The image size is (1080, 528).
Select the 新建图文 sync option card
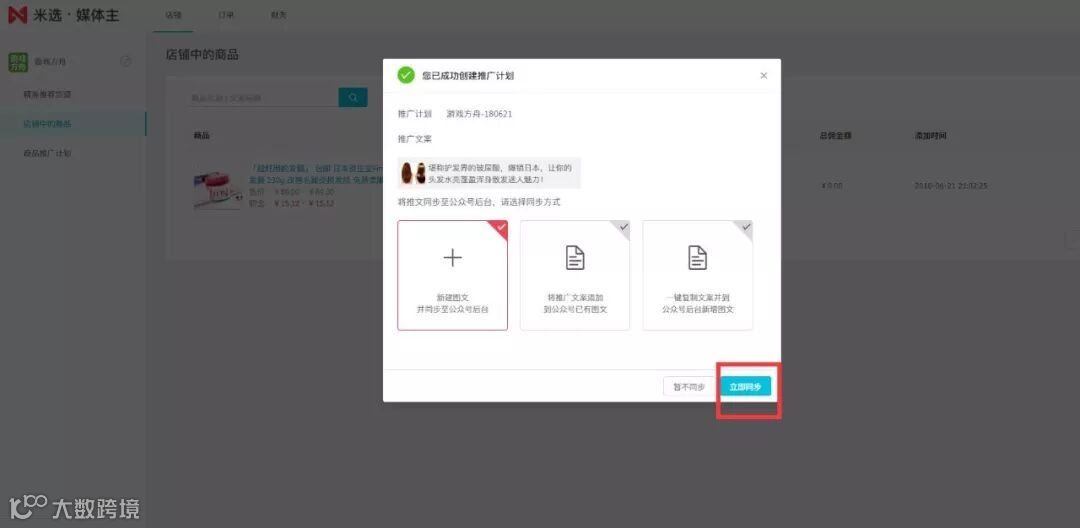(453, 275)
